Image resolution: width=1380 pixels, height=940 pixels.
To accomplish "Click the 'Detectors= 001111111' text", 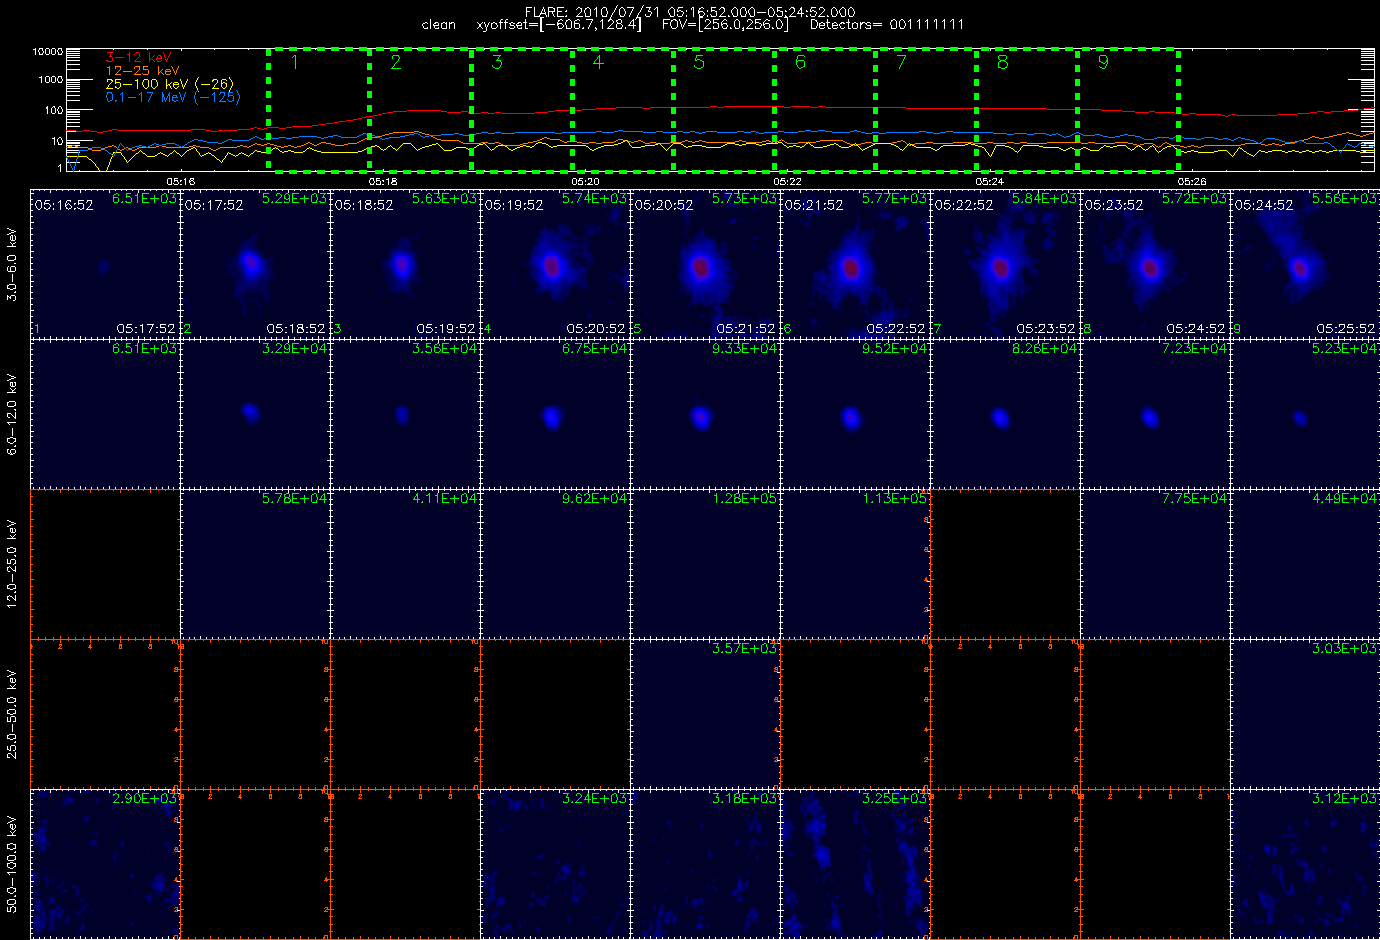I will coord(887,25).
